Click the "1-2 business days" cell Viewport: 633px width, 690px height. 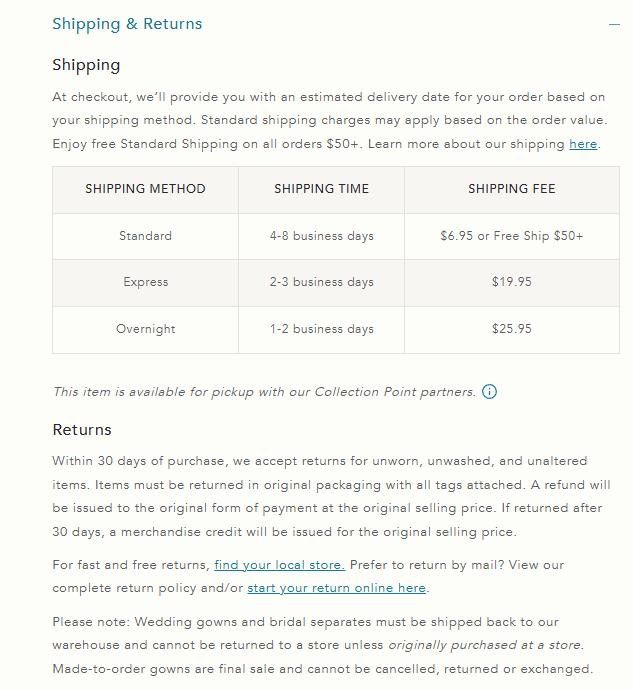(x=321, y=329)
